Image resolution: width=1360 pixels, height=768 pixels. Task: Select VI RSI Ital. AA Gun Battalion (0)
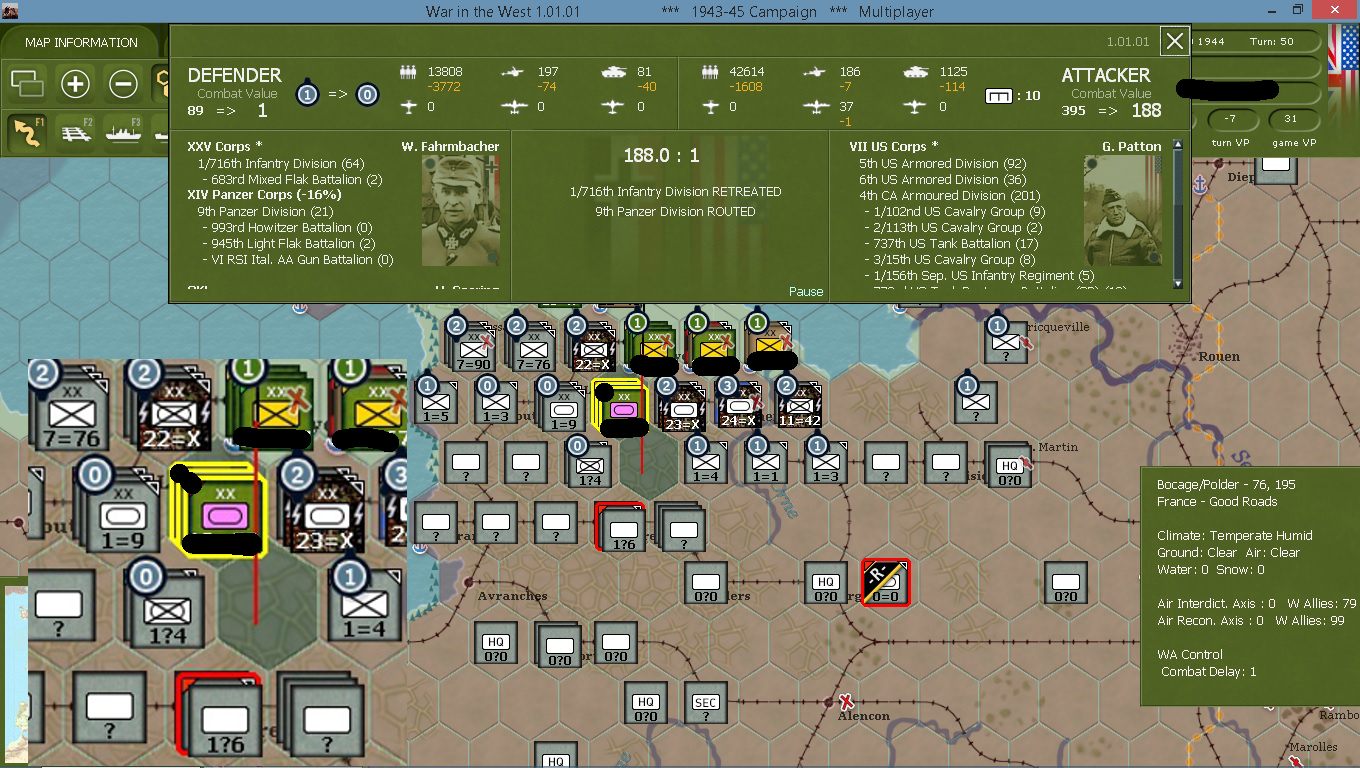(298, 259)
